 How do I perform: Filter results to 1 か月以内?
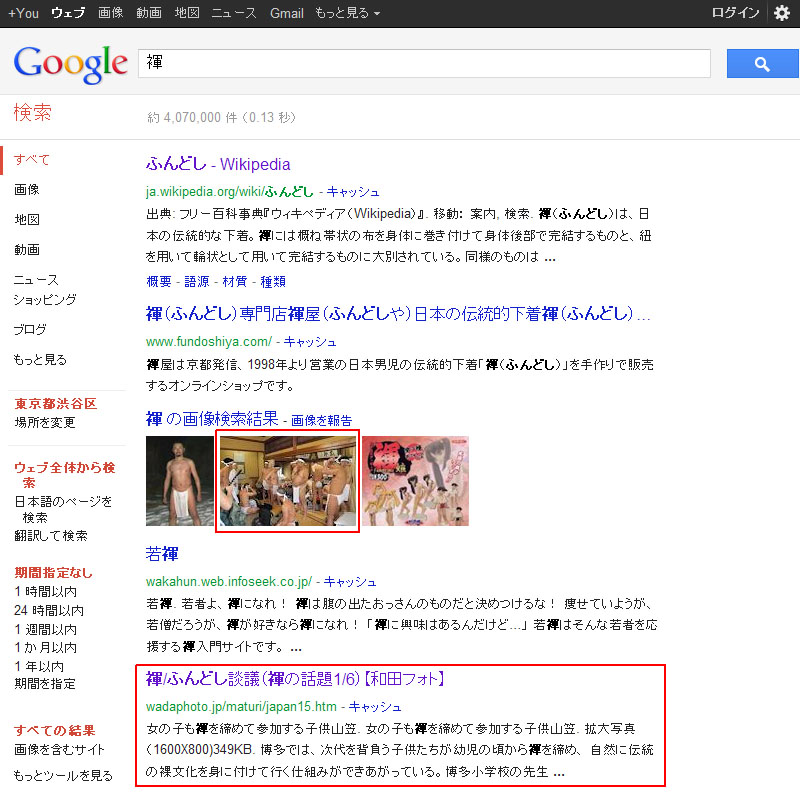46,648
